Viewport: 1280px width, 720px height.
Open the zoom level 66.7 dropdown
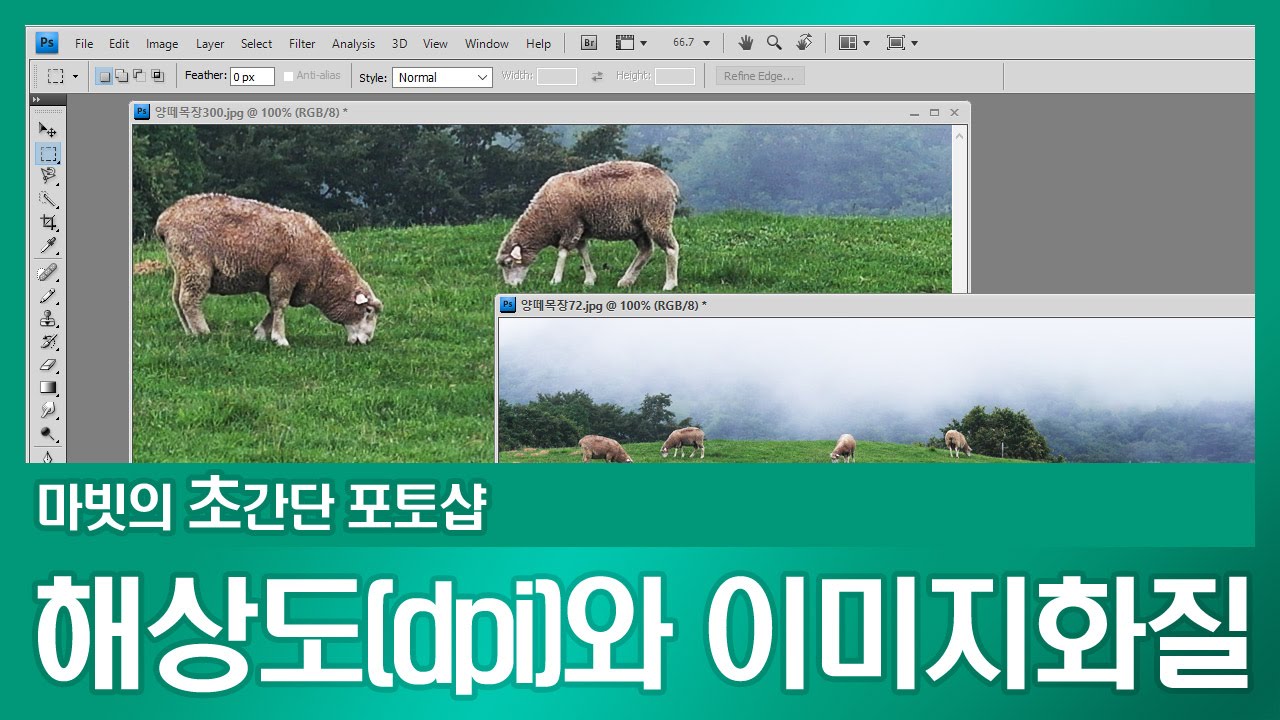tap(706, 43)
